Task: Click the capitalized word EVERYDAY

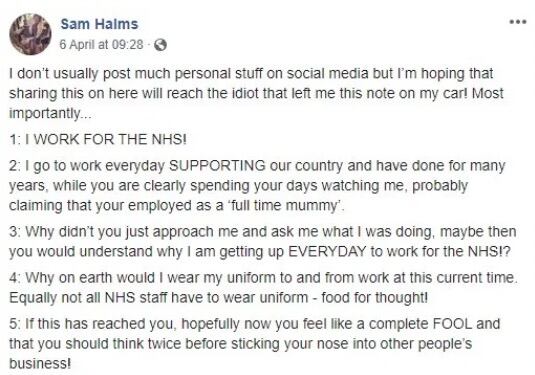Action: pos(327,252)
